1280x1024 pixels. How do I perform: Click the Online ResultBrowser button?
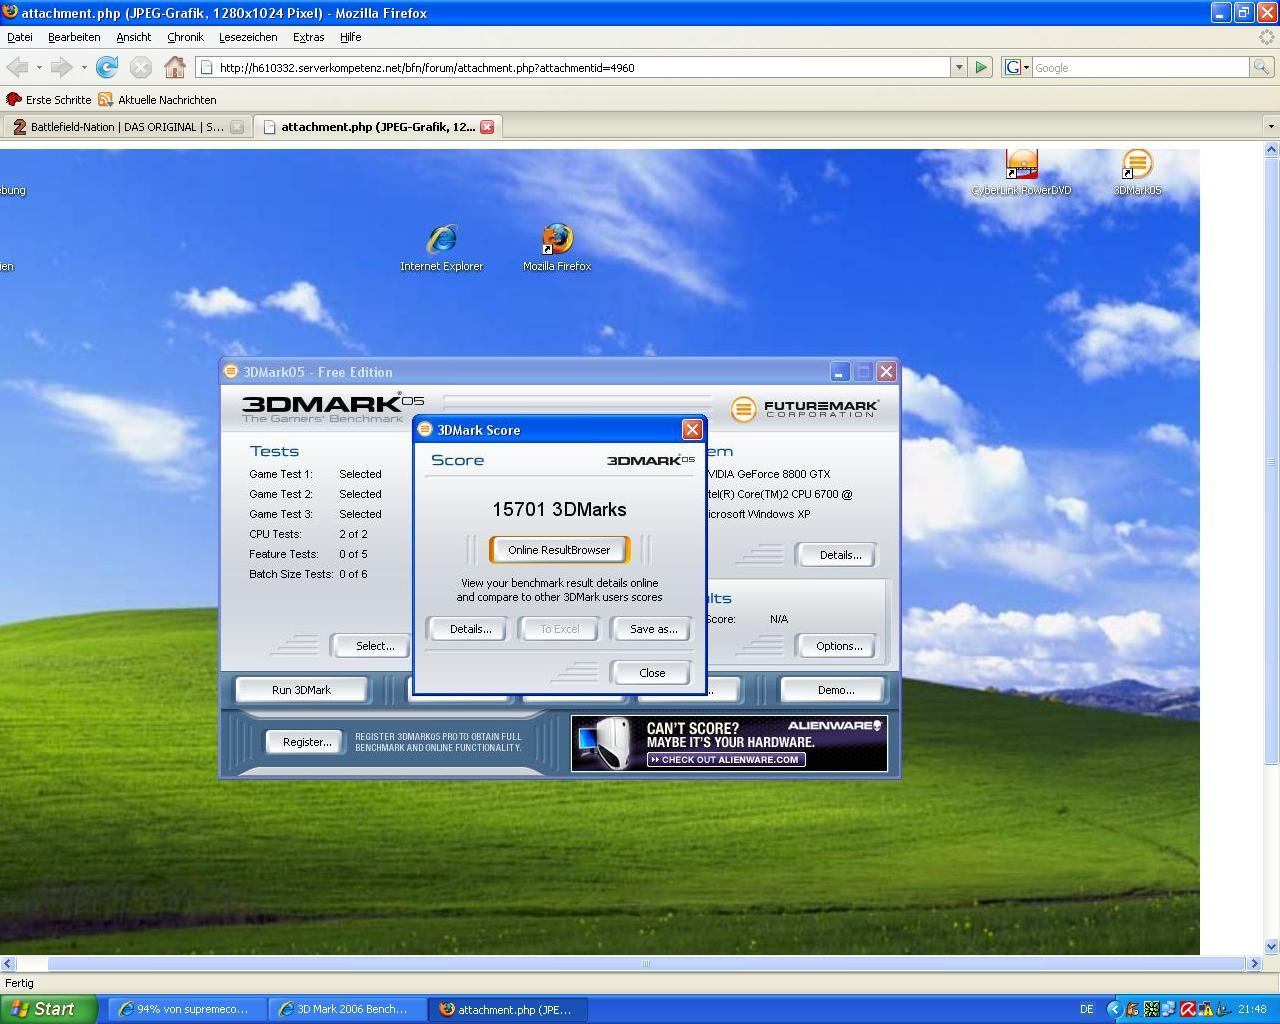coord(559,550)
